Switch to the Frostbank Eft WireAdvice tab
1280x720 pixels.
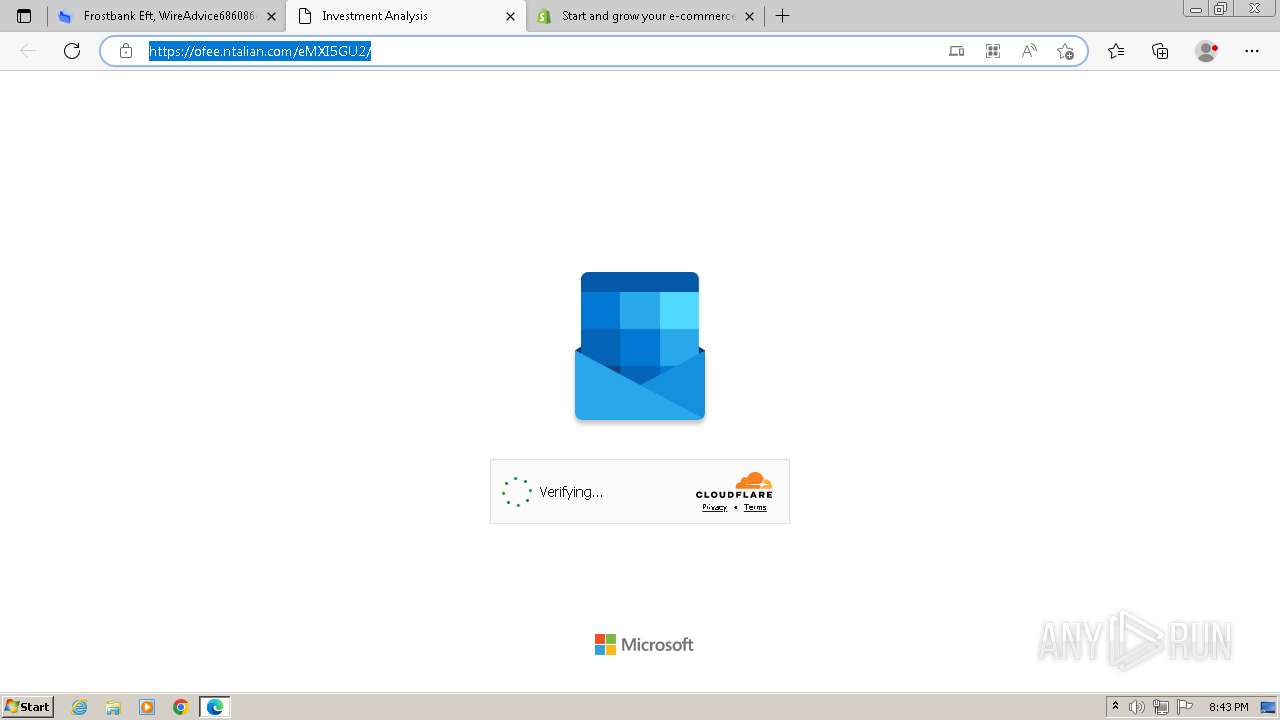pos(167,16)
